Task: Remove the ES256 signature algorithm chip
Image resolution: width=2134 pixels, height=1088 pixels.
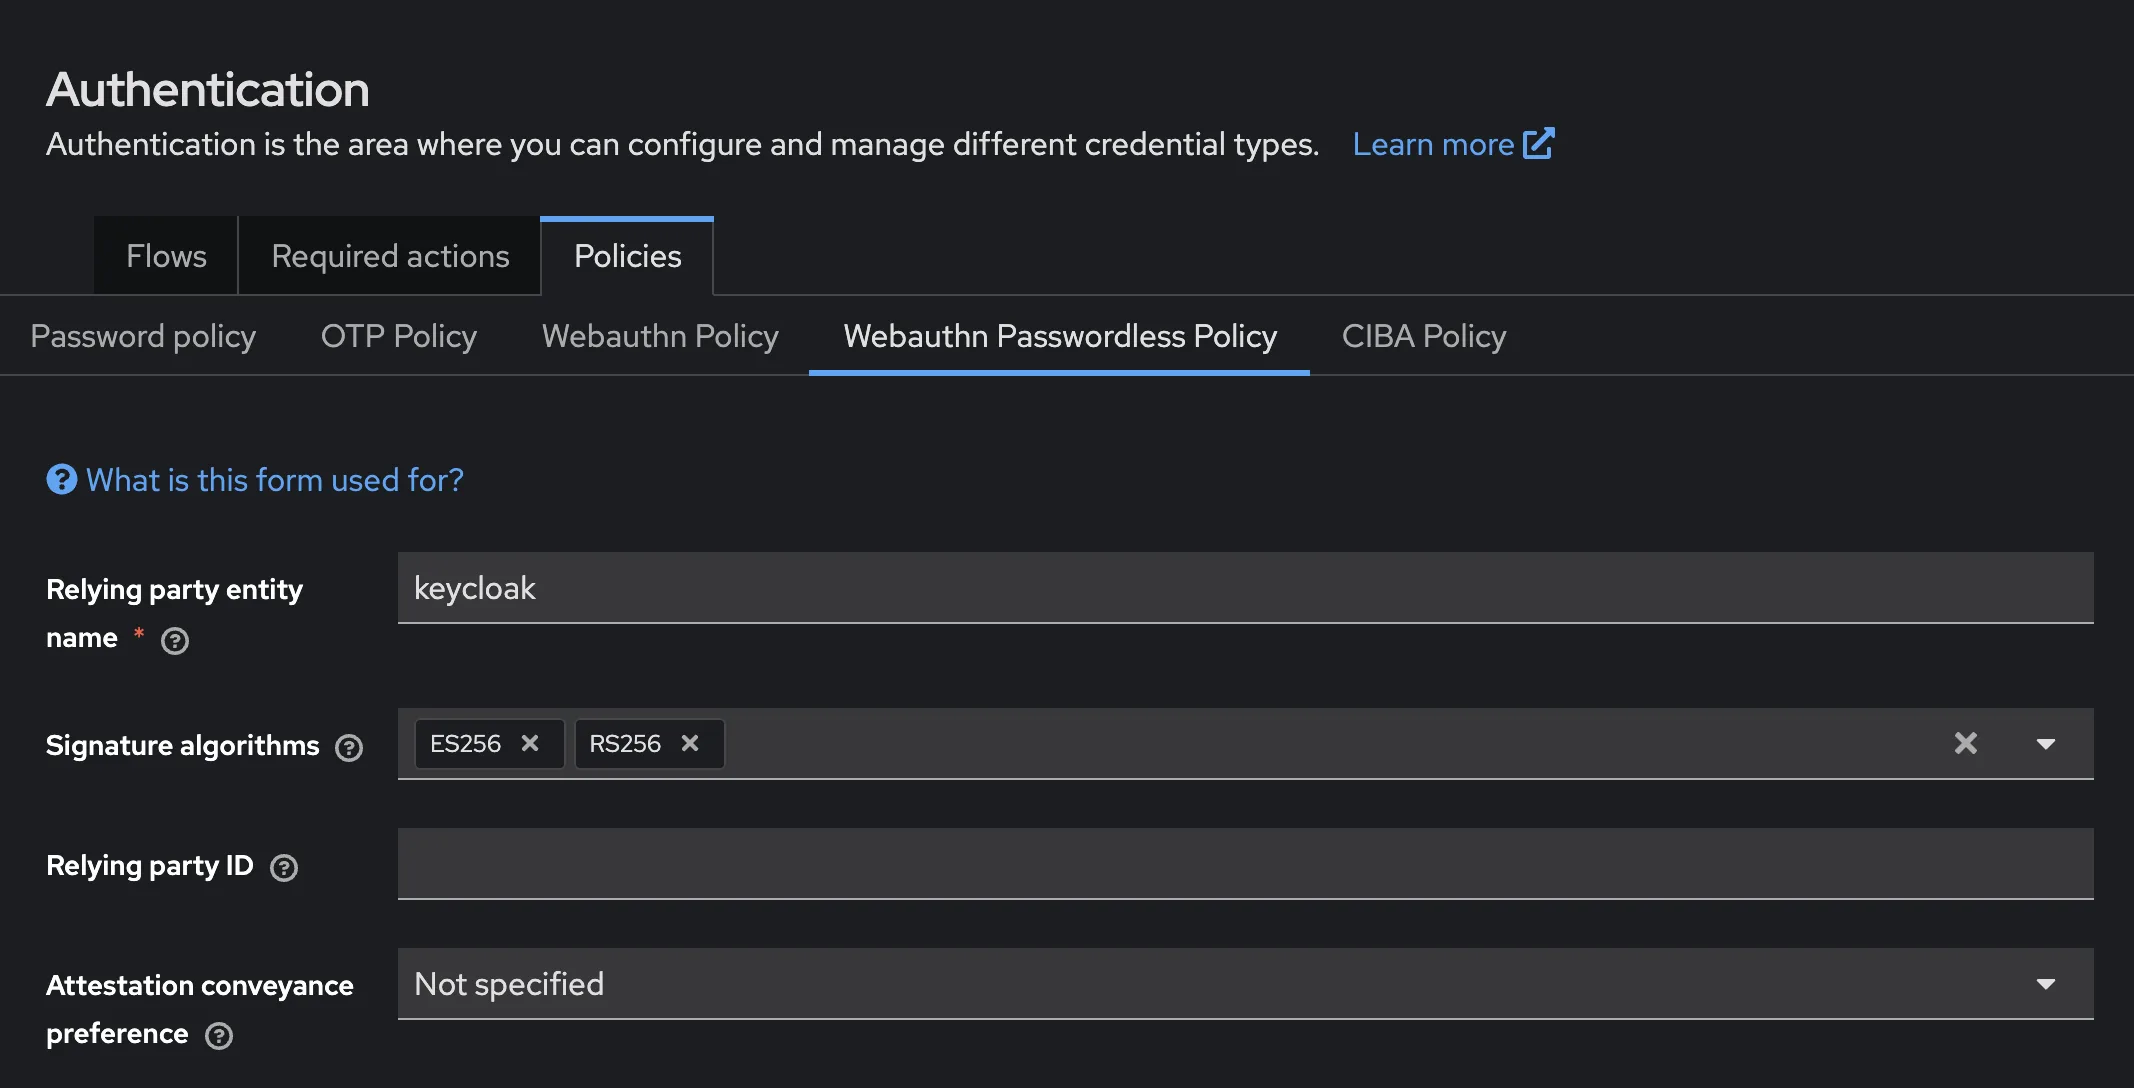Action: (529, 743)
